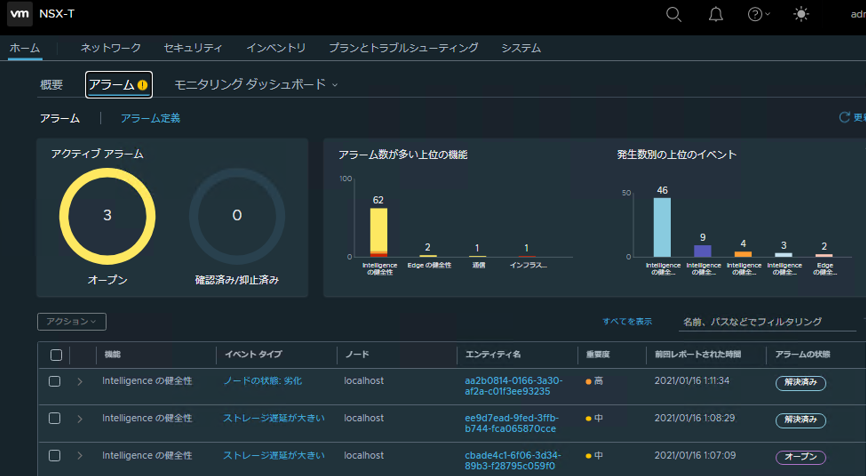Click the light blue bar showing 46
The image size is (866, 476).
[x=662, y=228]
